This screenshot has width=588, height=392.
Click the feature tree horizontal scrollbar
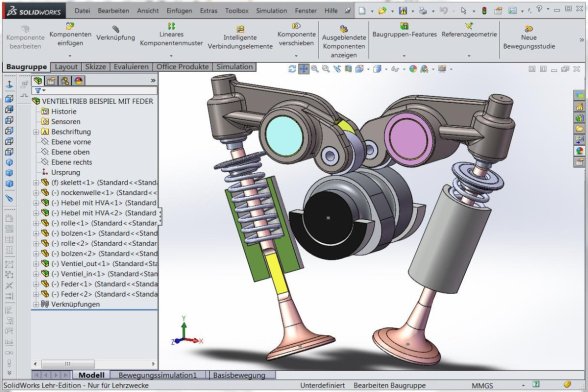pos(68,363)
